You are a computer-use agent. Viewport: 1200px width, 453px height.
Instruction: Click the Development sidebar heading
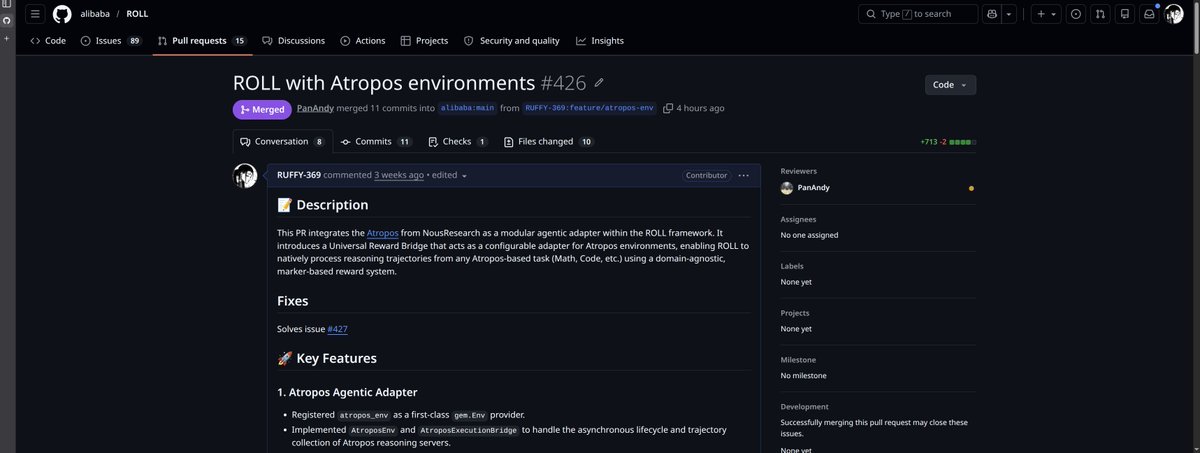(x=805, y=407)
